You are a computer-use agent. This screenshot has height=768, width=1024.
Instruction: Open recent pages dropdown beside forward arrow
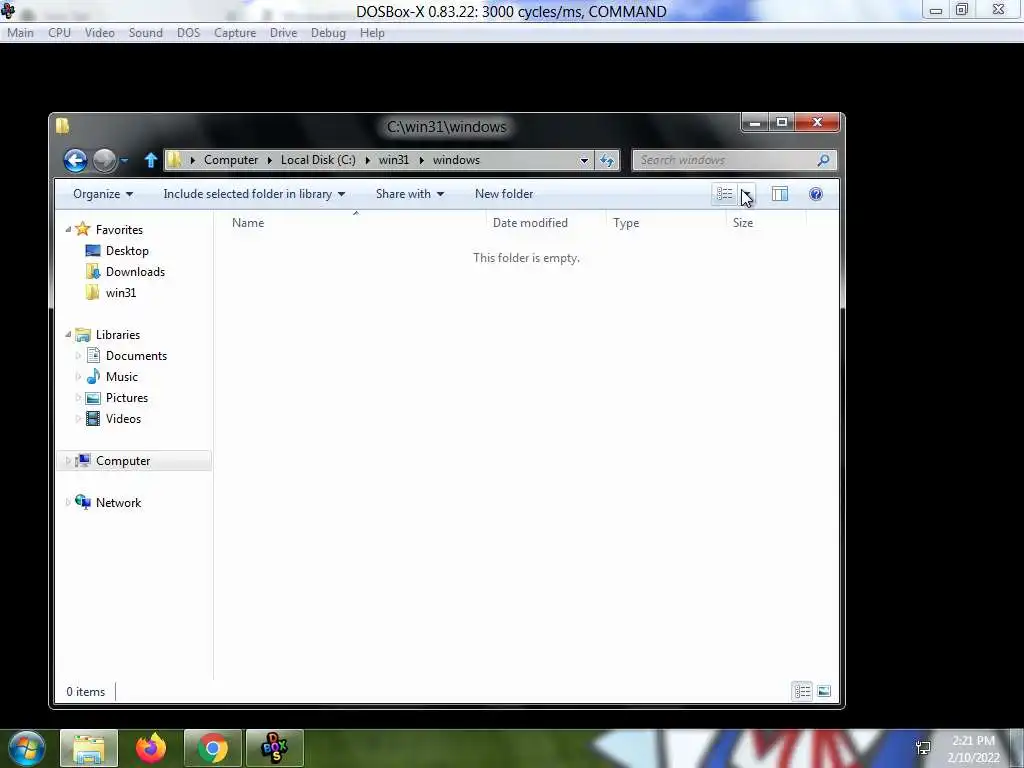tap(124, 160)
